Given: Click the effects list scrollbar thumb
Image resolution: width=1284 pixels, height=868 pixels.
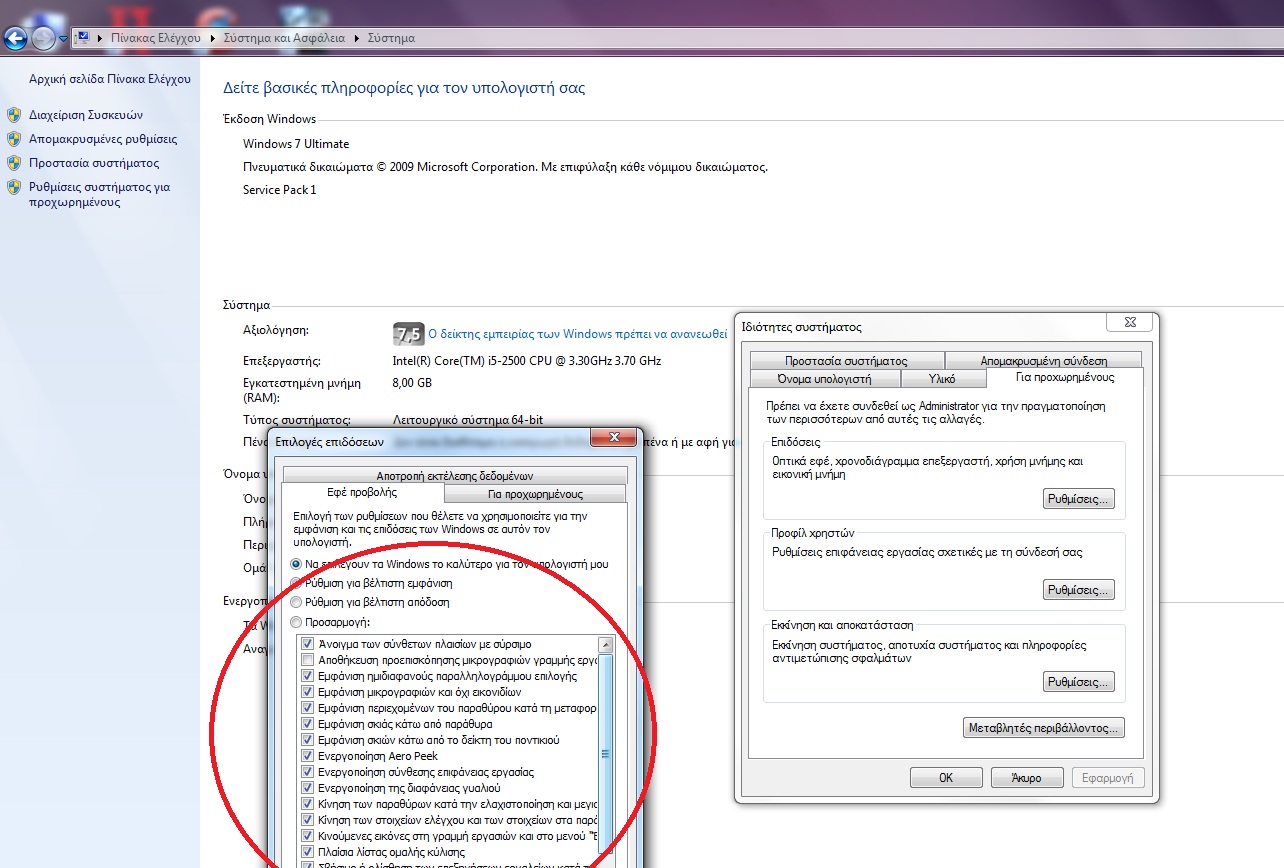Looking at the screenshot, I should [605, 756].
